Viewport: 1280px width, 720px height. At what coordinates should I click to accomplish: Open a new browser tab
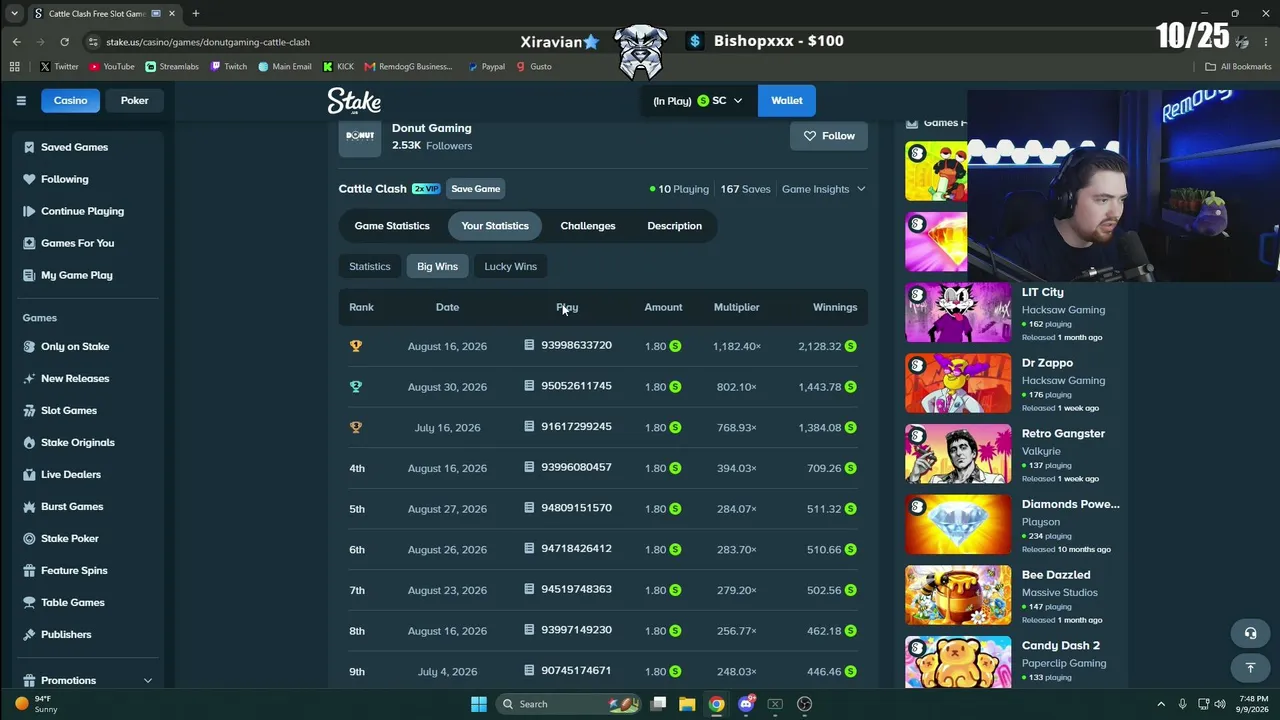[x=196, y=14]
